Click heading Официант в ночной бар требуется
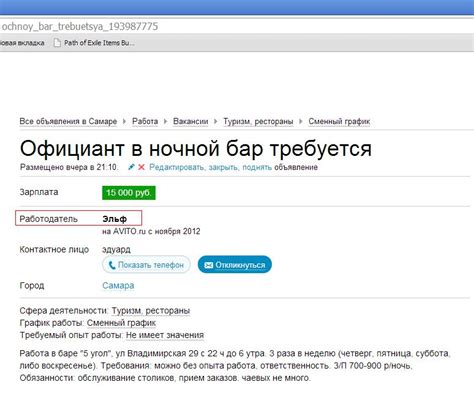This screenshot has width=474, height=393. tap(196, 148)
